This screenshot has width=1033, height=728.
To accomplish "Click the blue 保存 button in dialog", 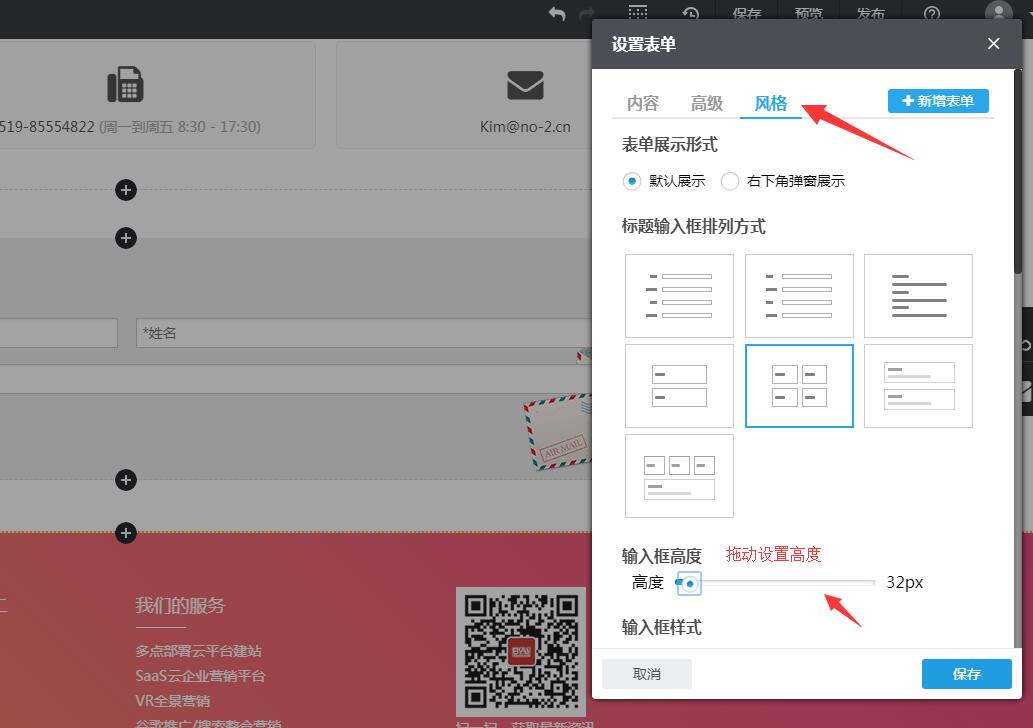I will pos(966,674).
